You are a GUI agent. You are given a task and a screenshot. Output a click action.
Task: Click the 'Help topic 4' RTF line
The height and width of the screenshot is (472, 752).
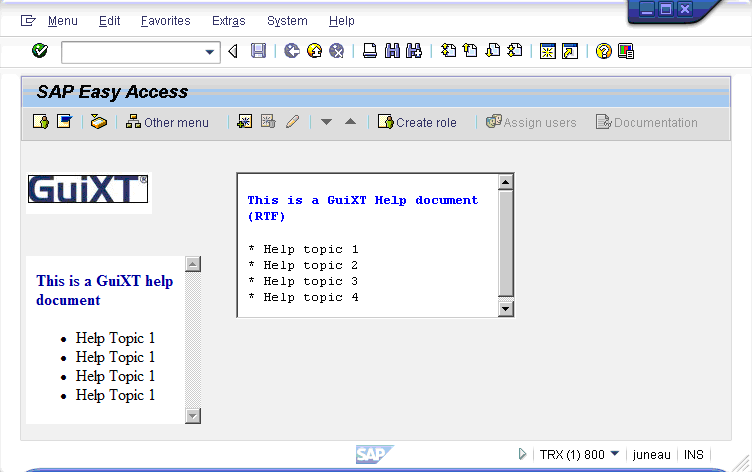coord(304,297)
